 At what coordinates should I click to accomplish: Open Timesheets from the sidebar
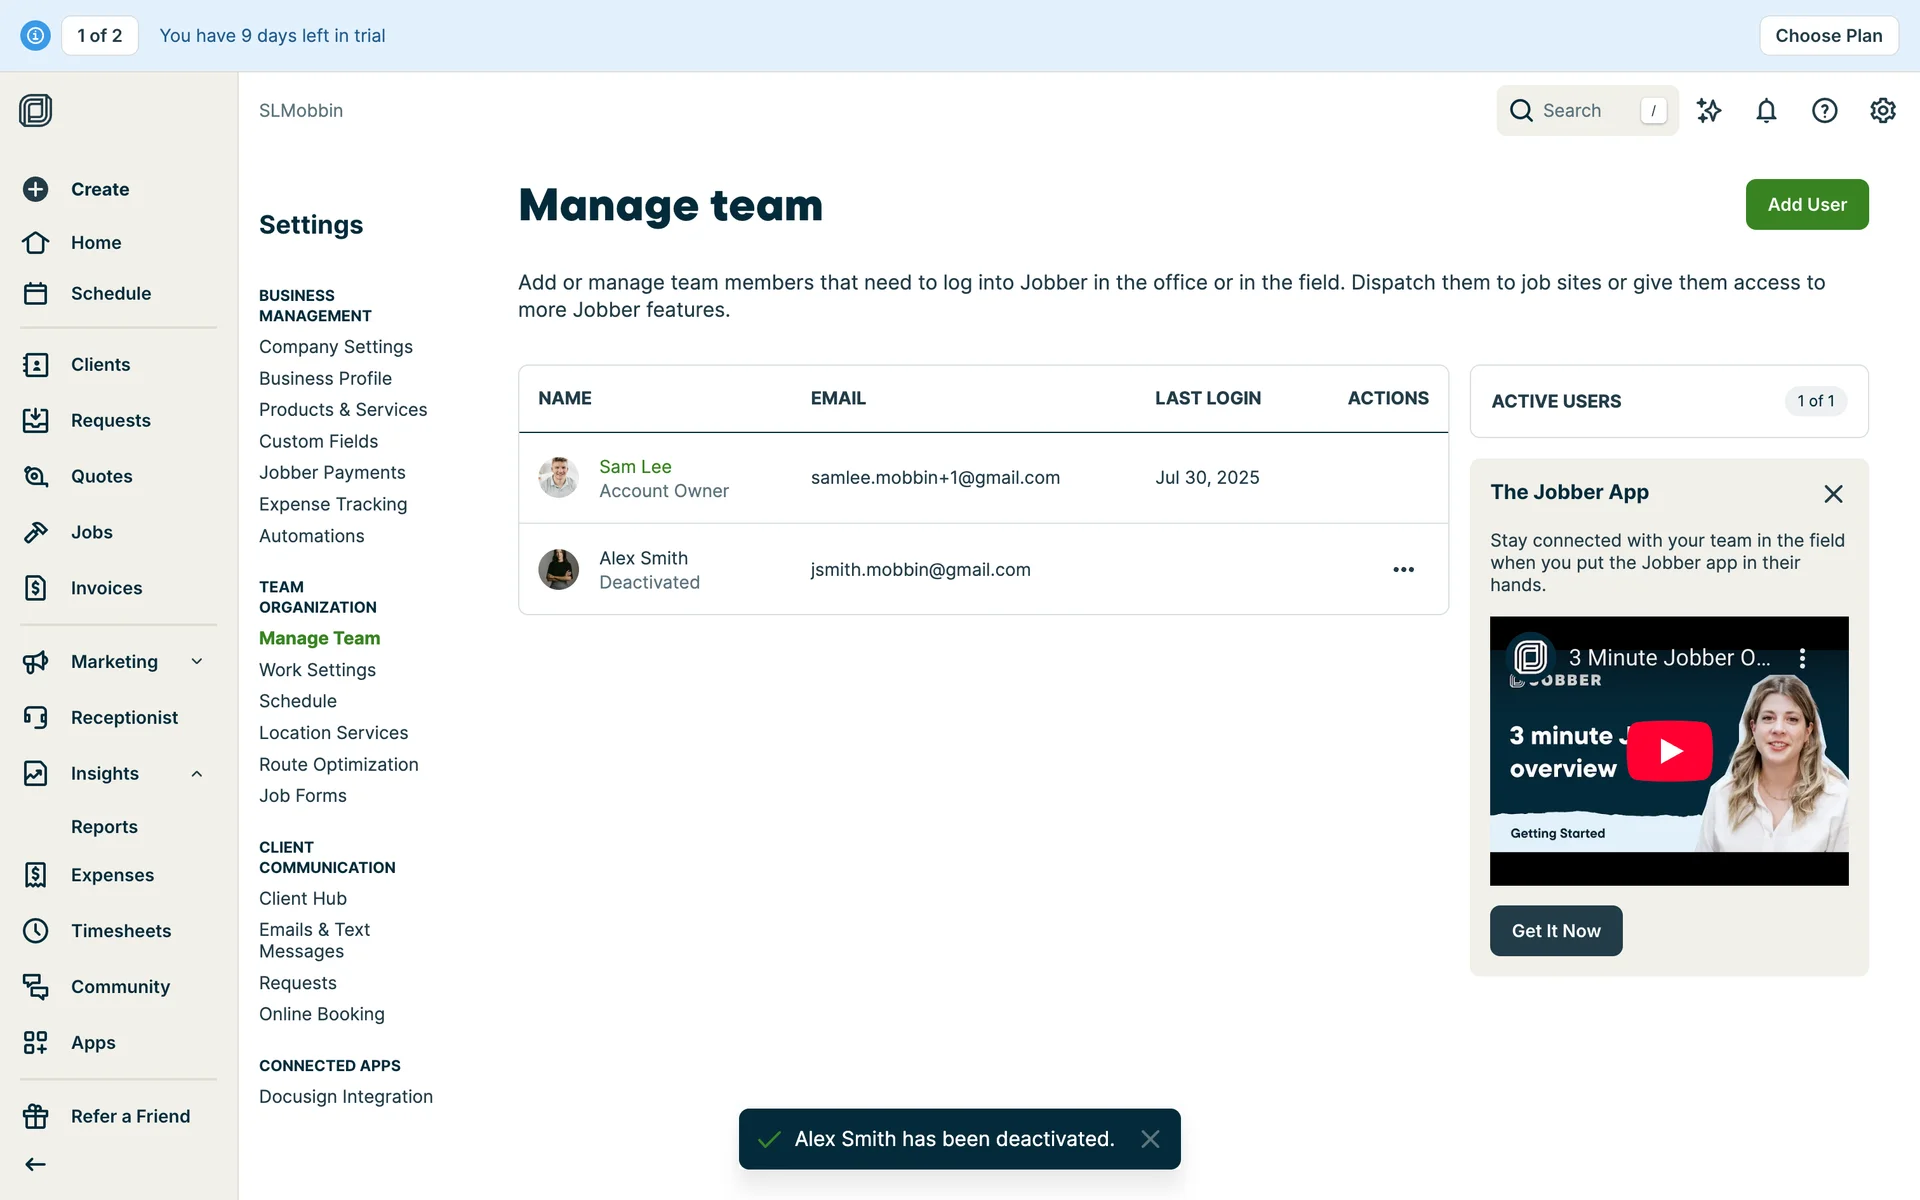pos(120,930)
